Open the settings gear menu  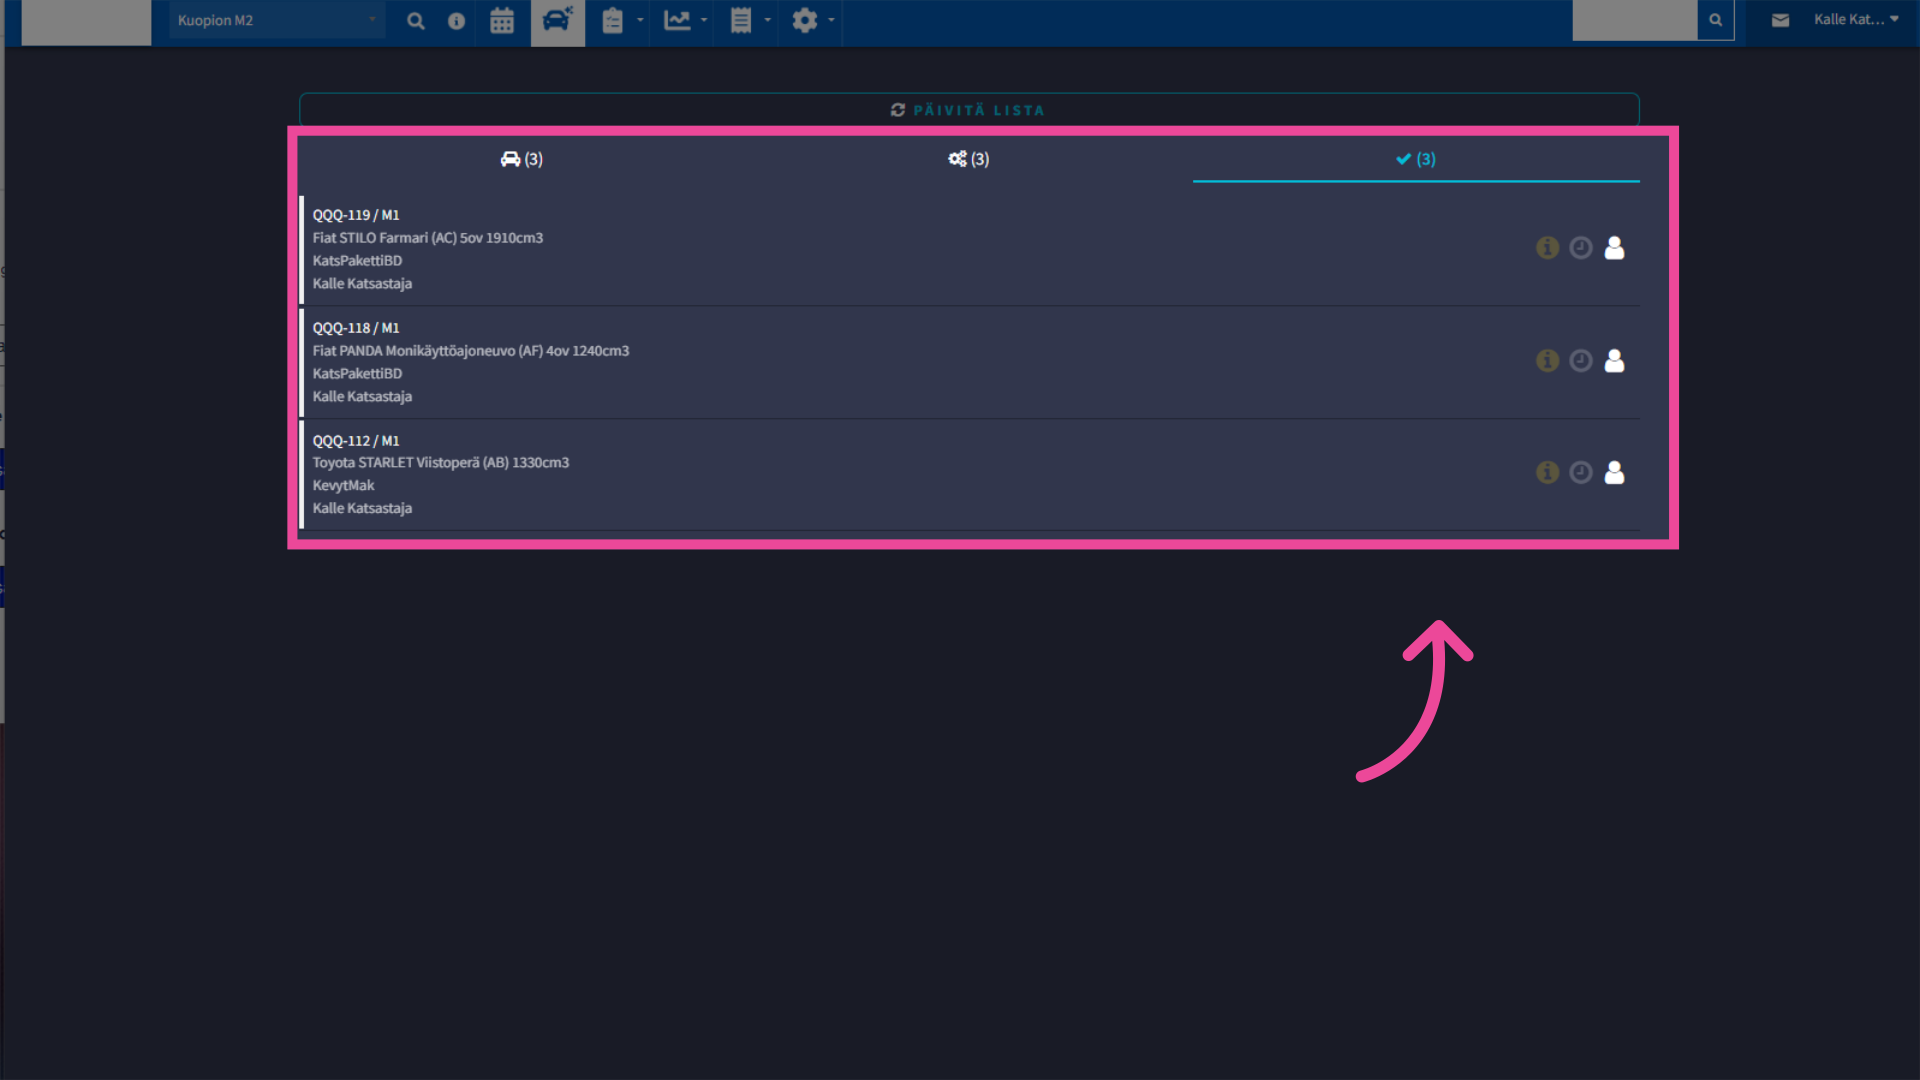(812, 20)
